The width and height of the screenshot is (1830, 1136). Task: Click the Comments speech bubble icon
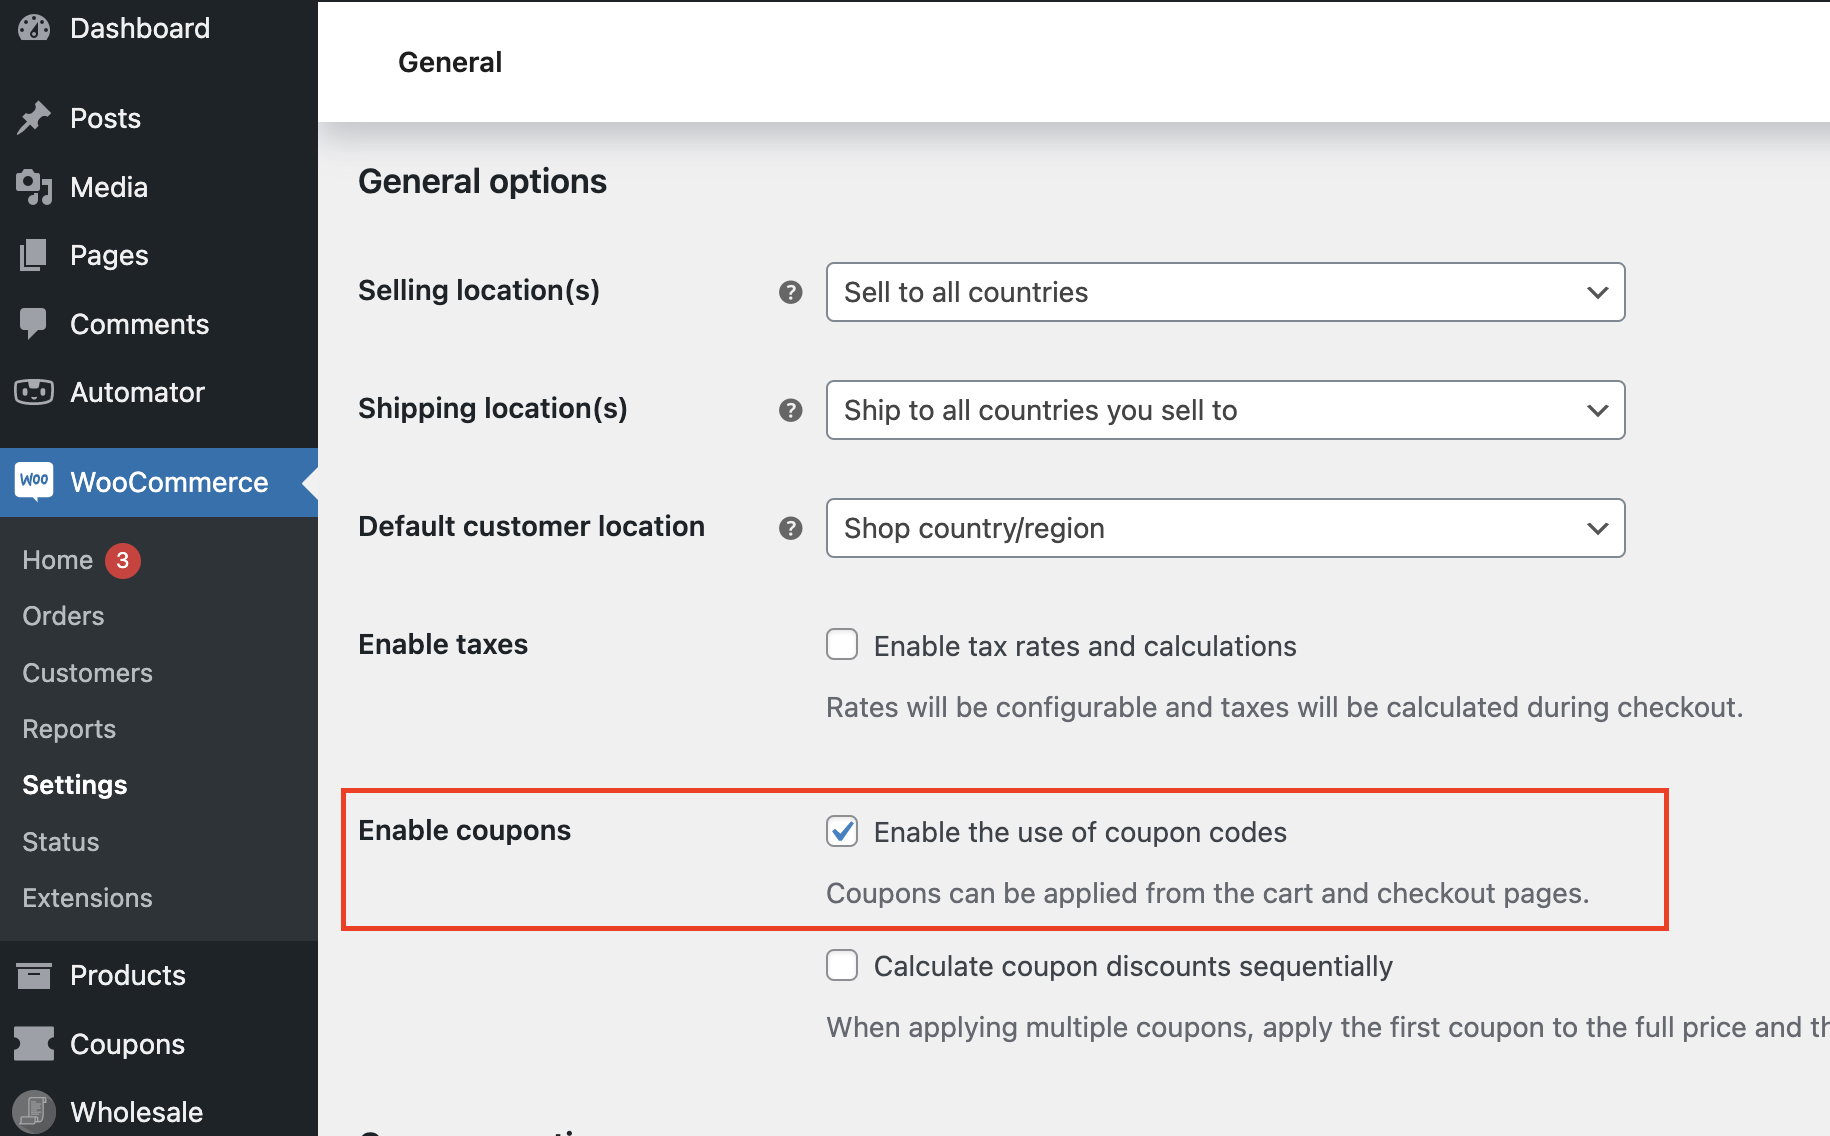click(34, 323)
